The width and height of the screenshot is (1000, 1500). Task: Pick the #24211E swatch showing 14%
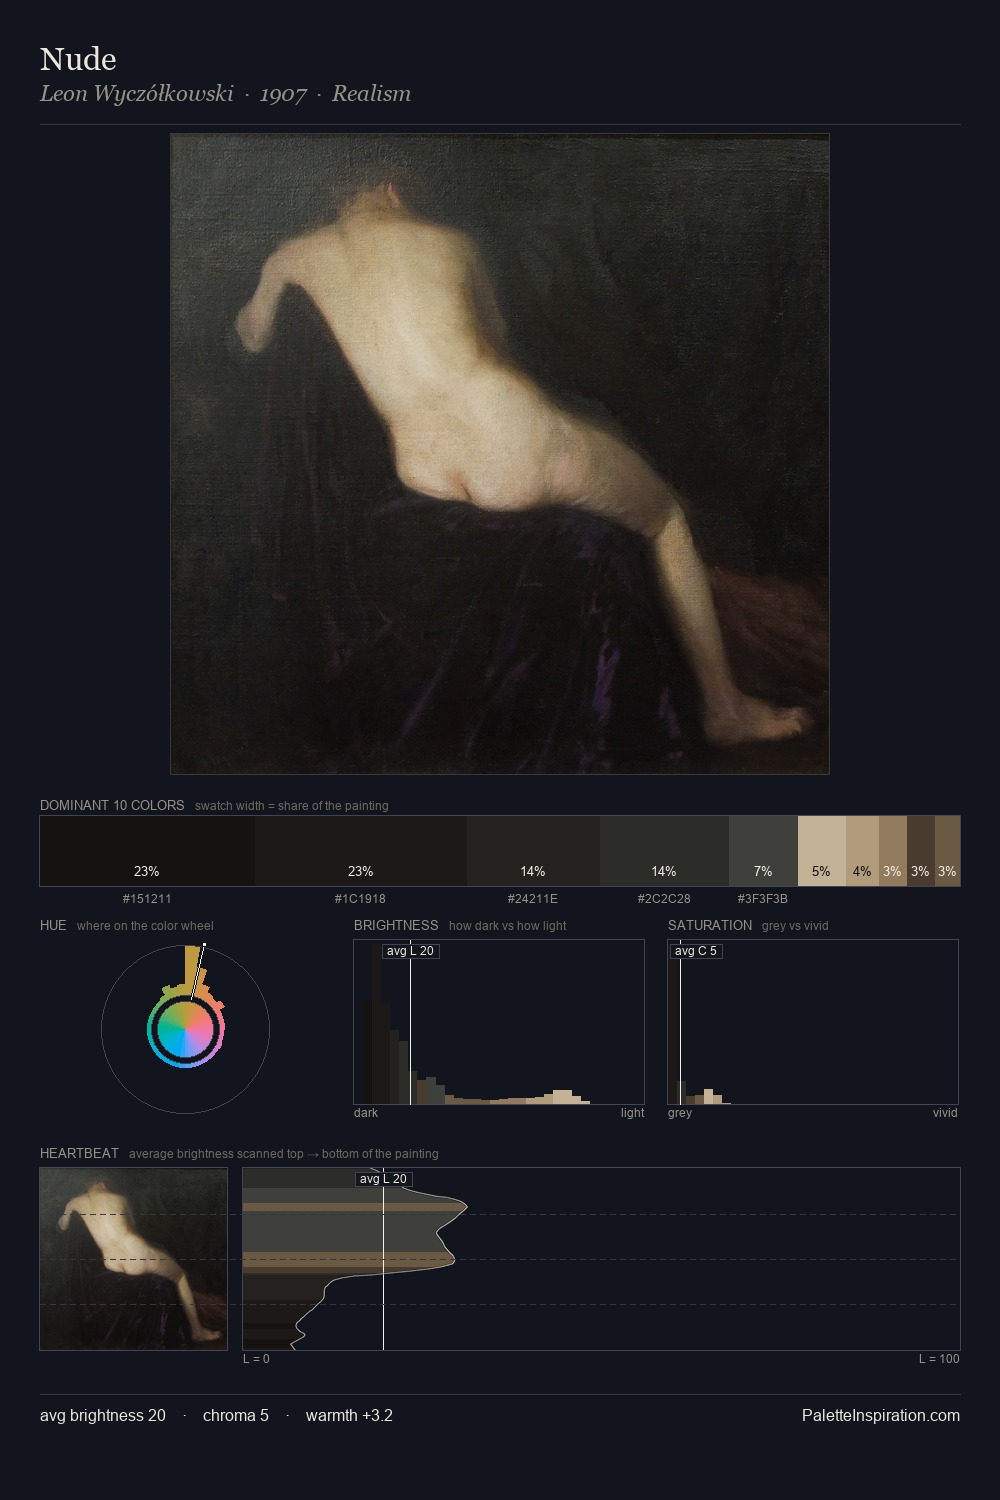[533, 851]
